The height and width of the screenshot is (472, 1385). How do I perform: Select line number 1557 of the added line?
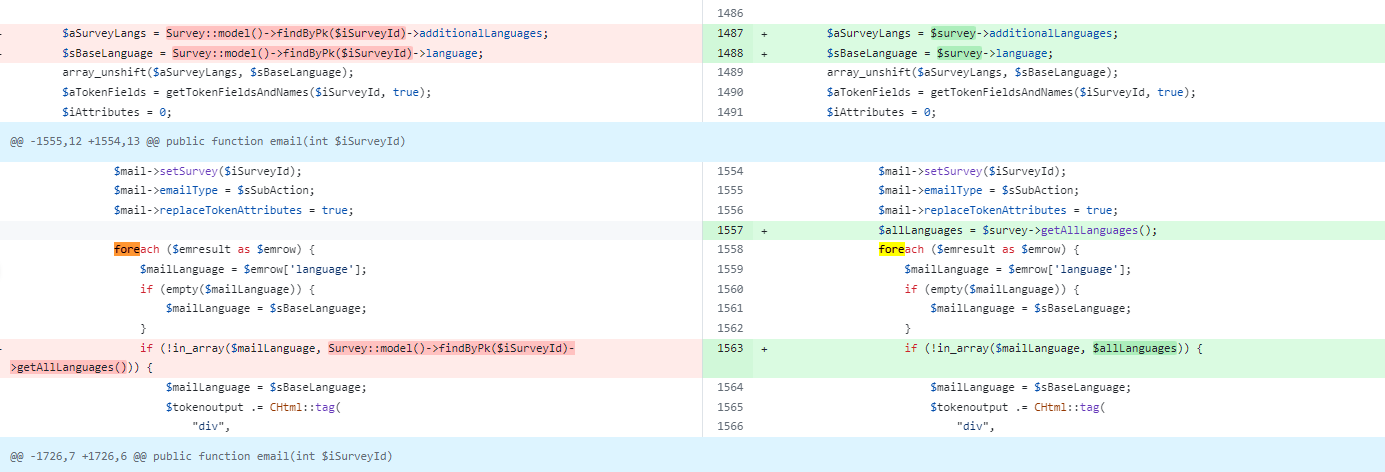tap(730, 230)
